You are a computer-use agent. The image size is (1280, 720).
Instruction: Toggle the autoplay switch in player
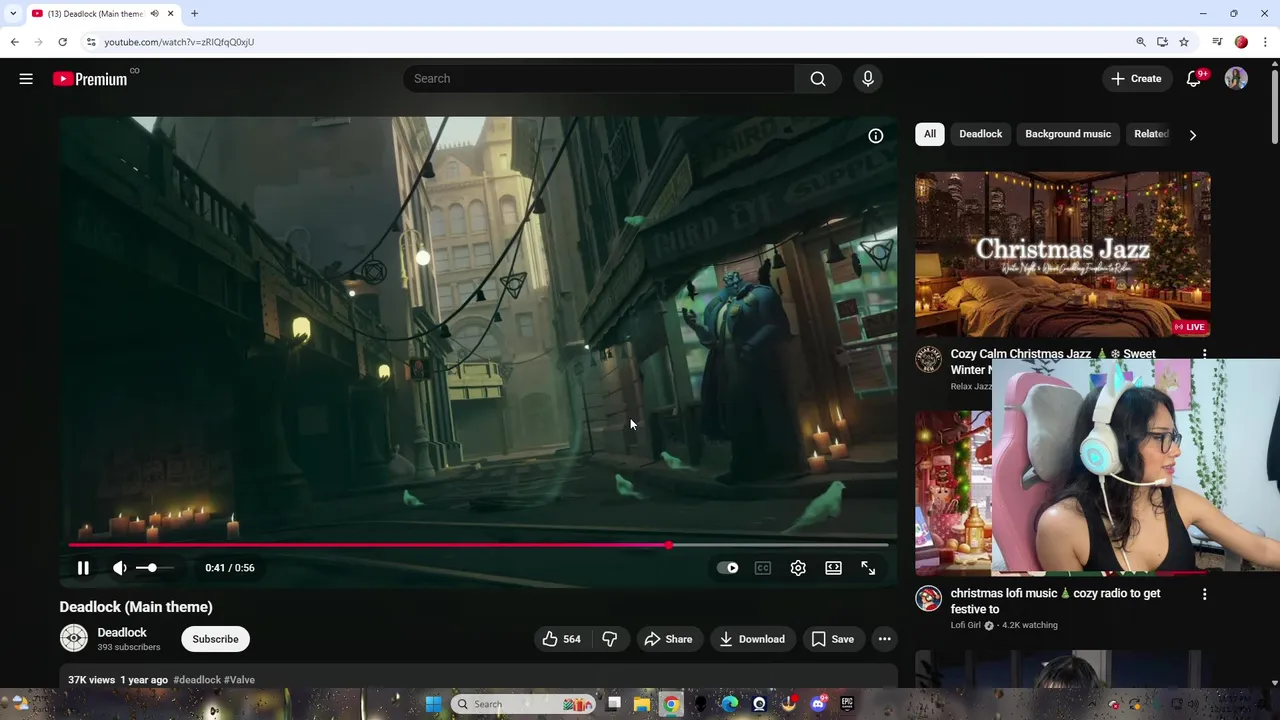tap(728, 568)
